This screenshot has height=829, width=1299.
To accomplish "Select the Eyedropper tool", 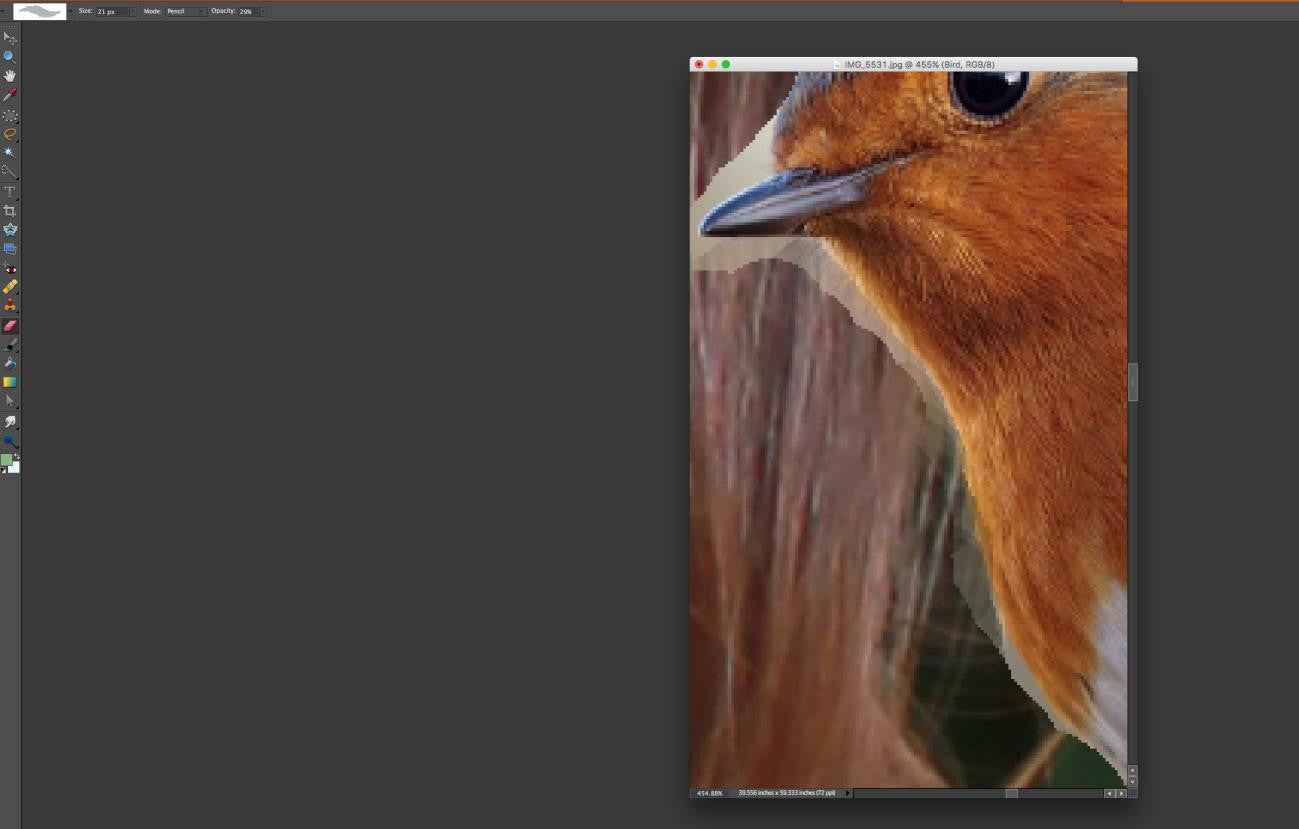I will coord(10,93).
